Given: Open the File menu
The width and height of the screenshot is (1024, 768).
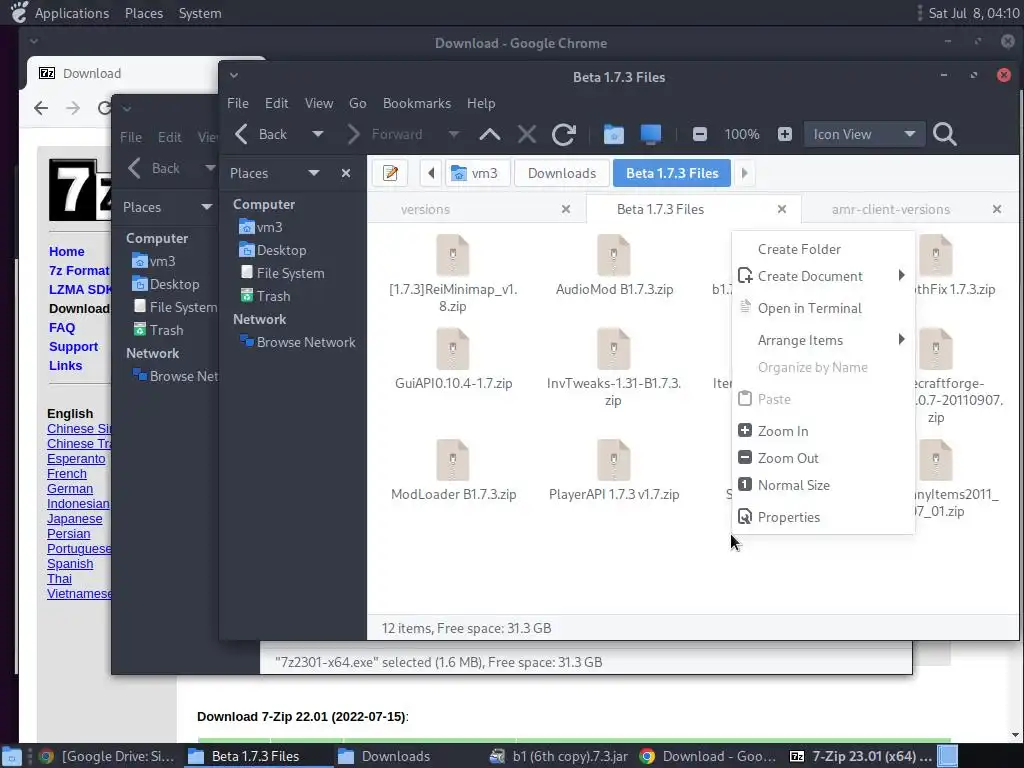Looking at the screenshot, I should coord(238,103).
